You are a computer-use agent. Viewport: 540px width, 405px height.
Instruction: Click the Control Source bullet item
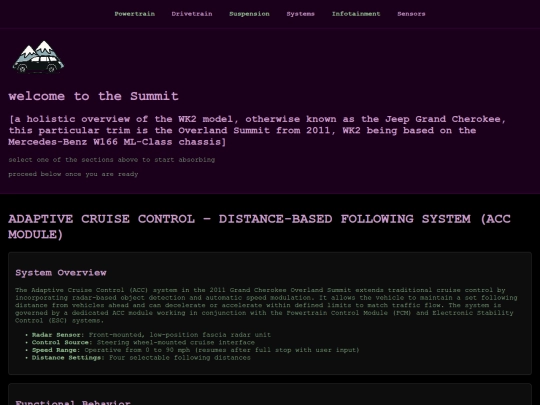(x=143, y=342)
